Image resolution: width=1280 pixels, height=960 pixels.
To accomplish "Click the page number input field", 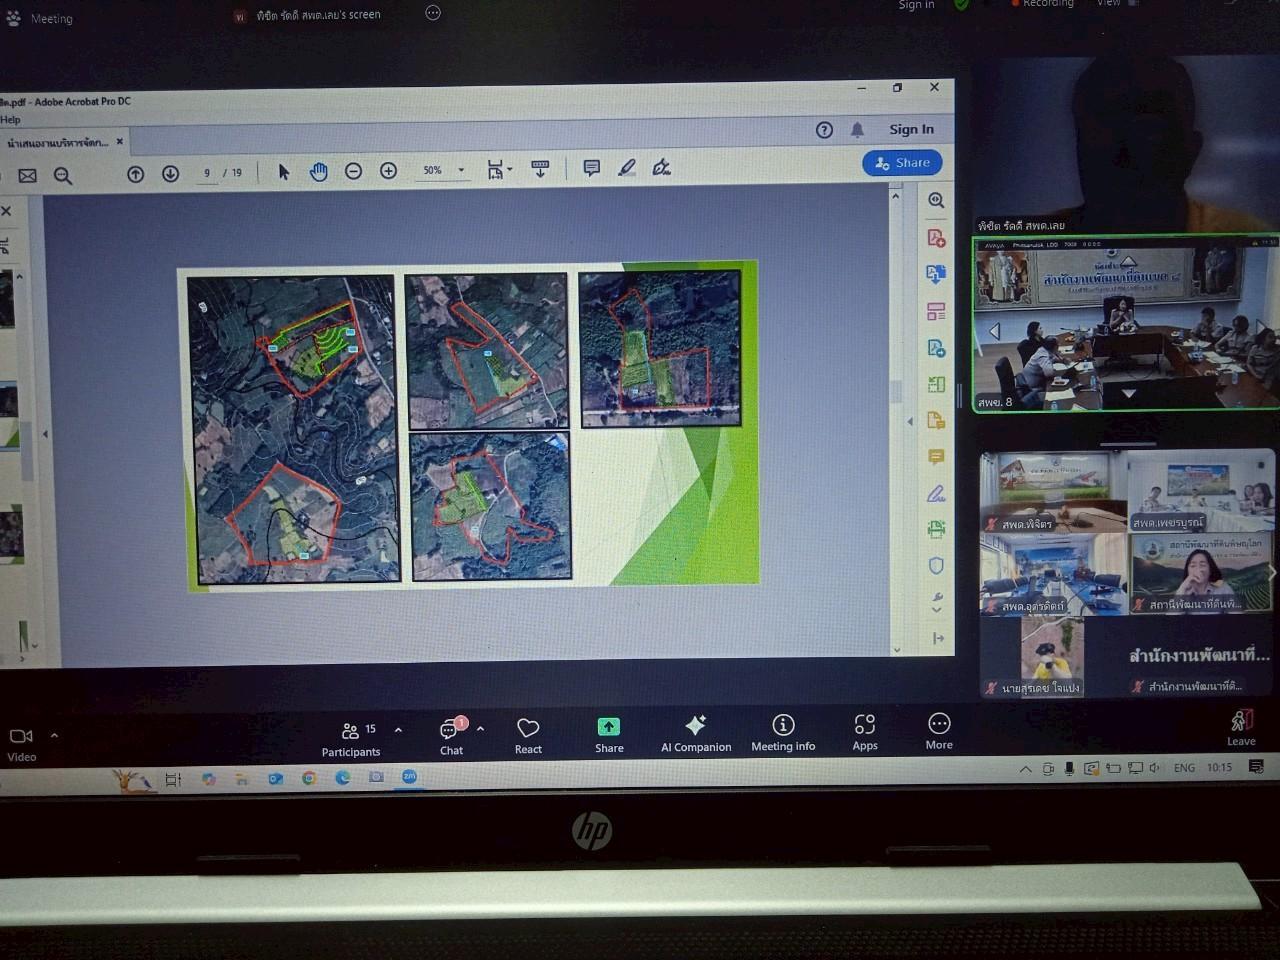I will click(207, 173).
